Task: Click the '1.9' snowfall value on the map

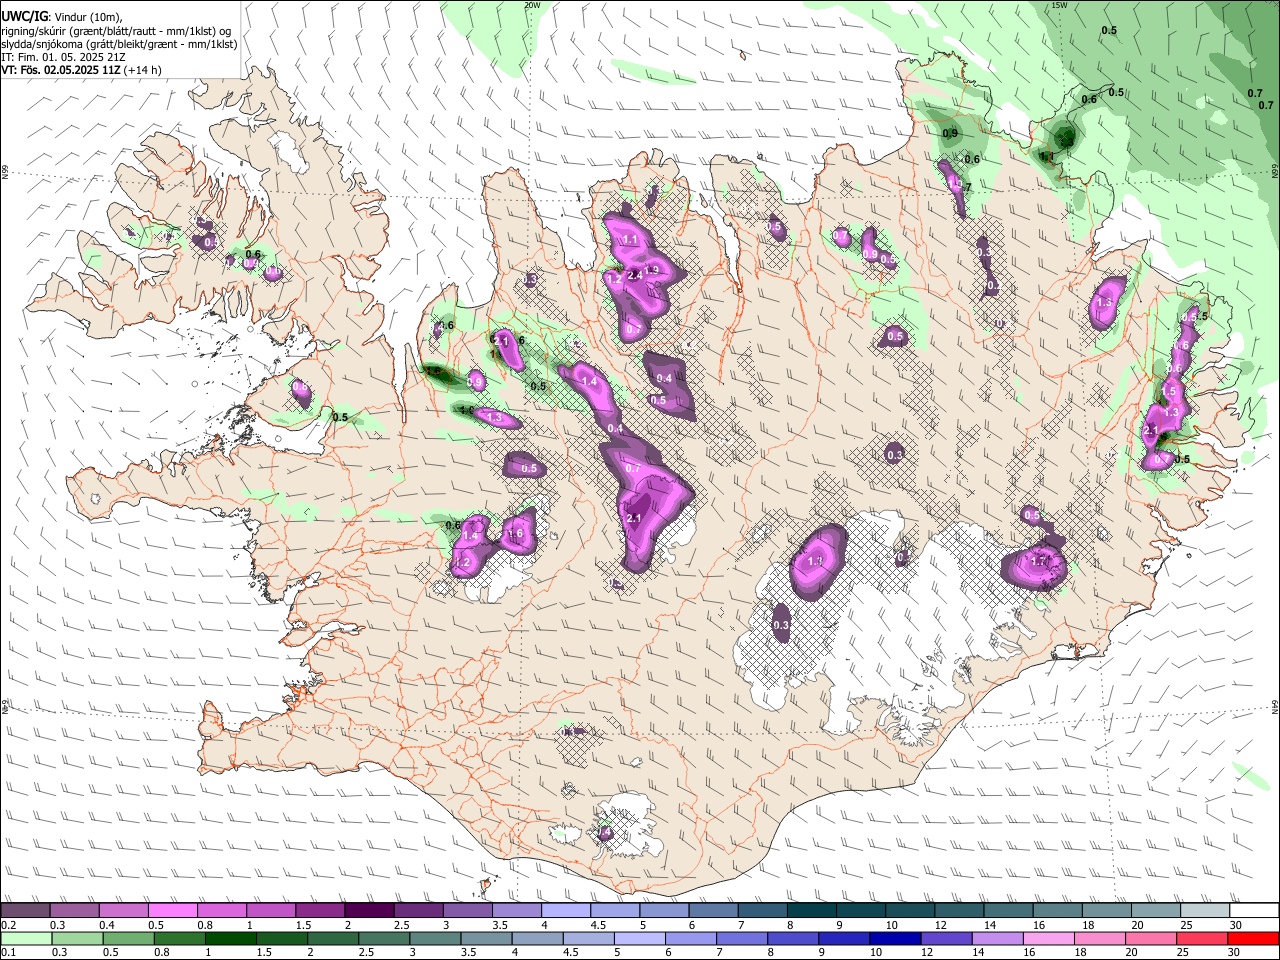Action: click(652, 270)
